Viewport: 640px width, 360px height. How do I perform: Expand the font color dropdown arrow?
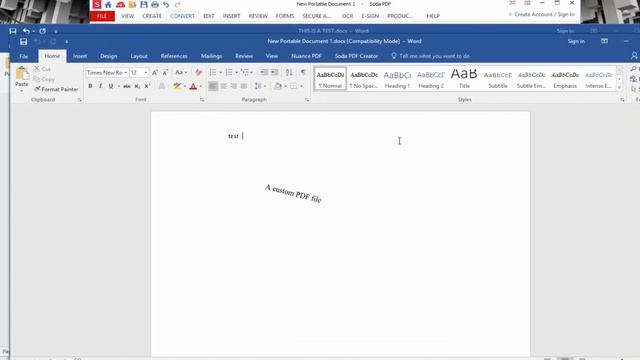click(x=201, y=86)
